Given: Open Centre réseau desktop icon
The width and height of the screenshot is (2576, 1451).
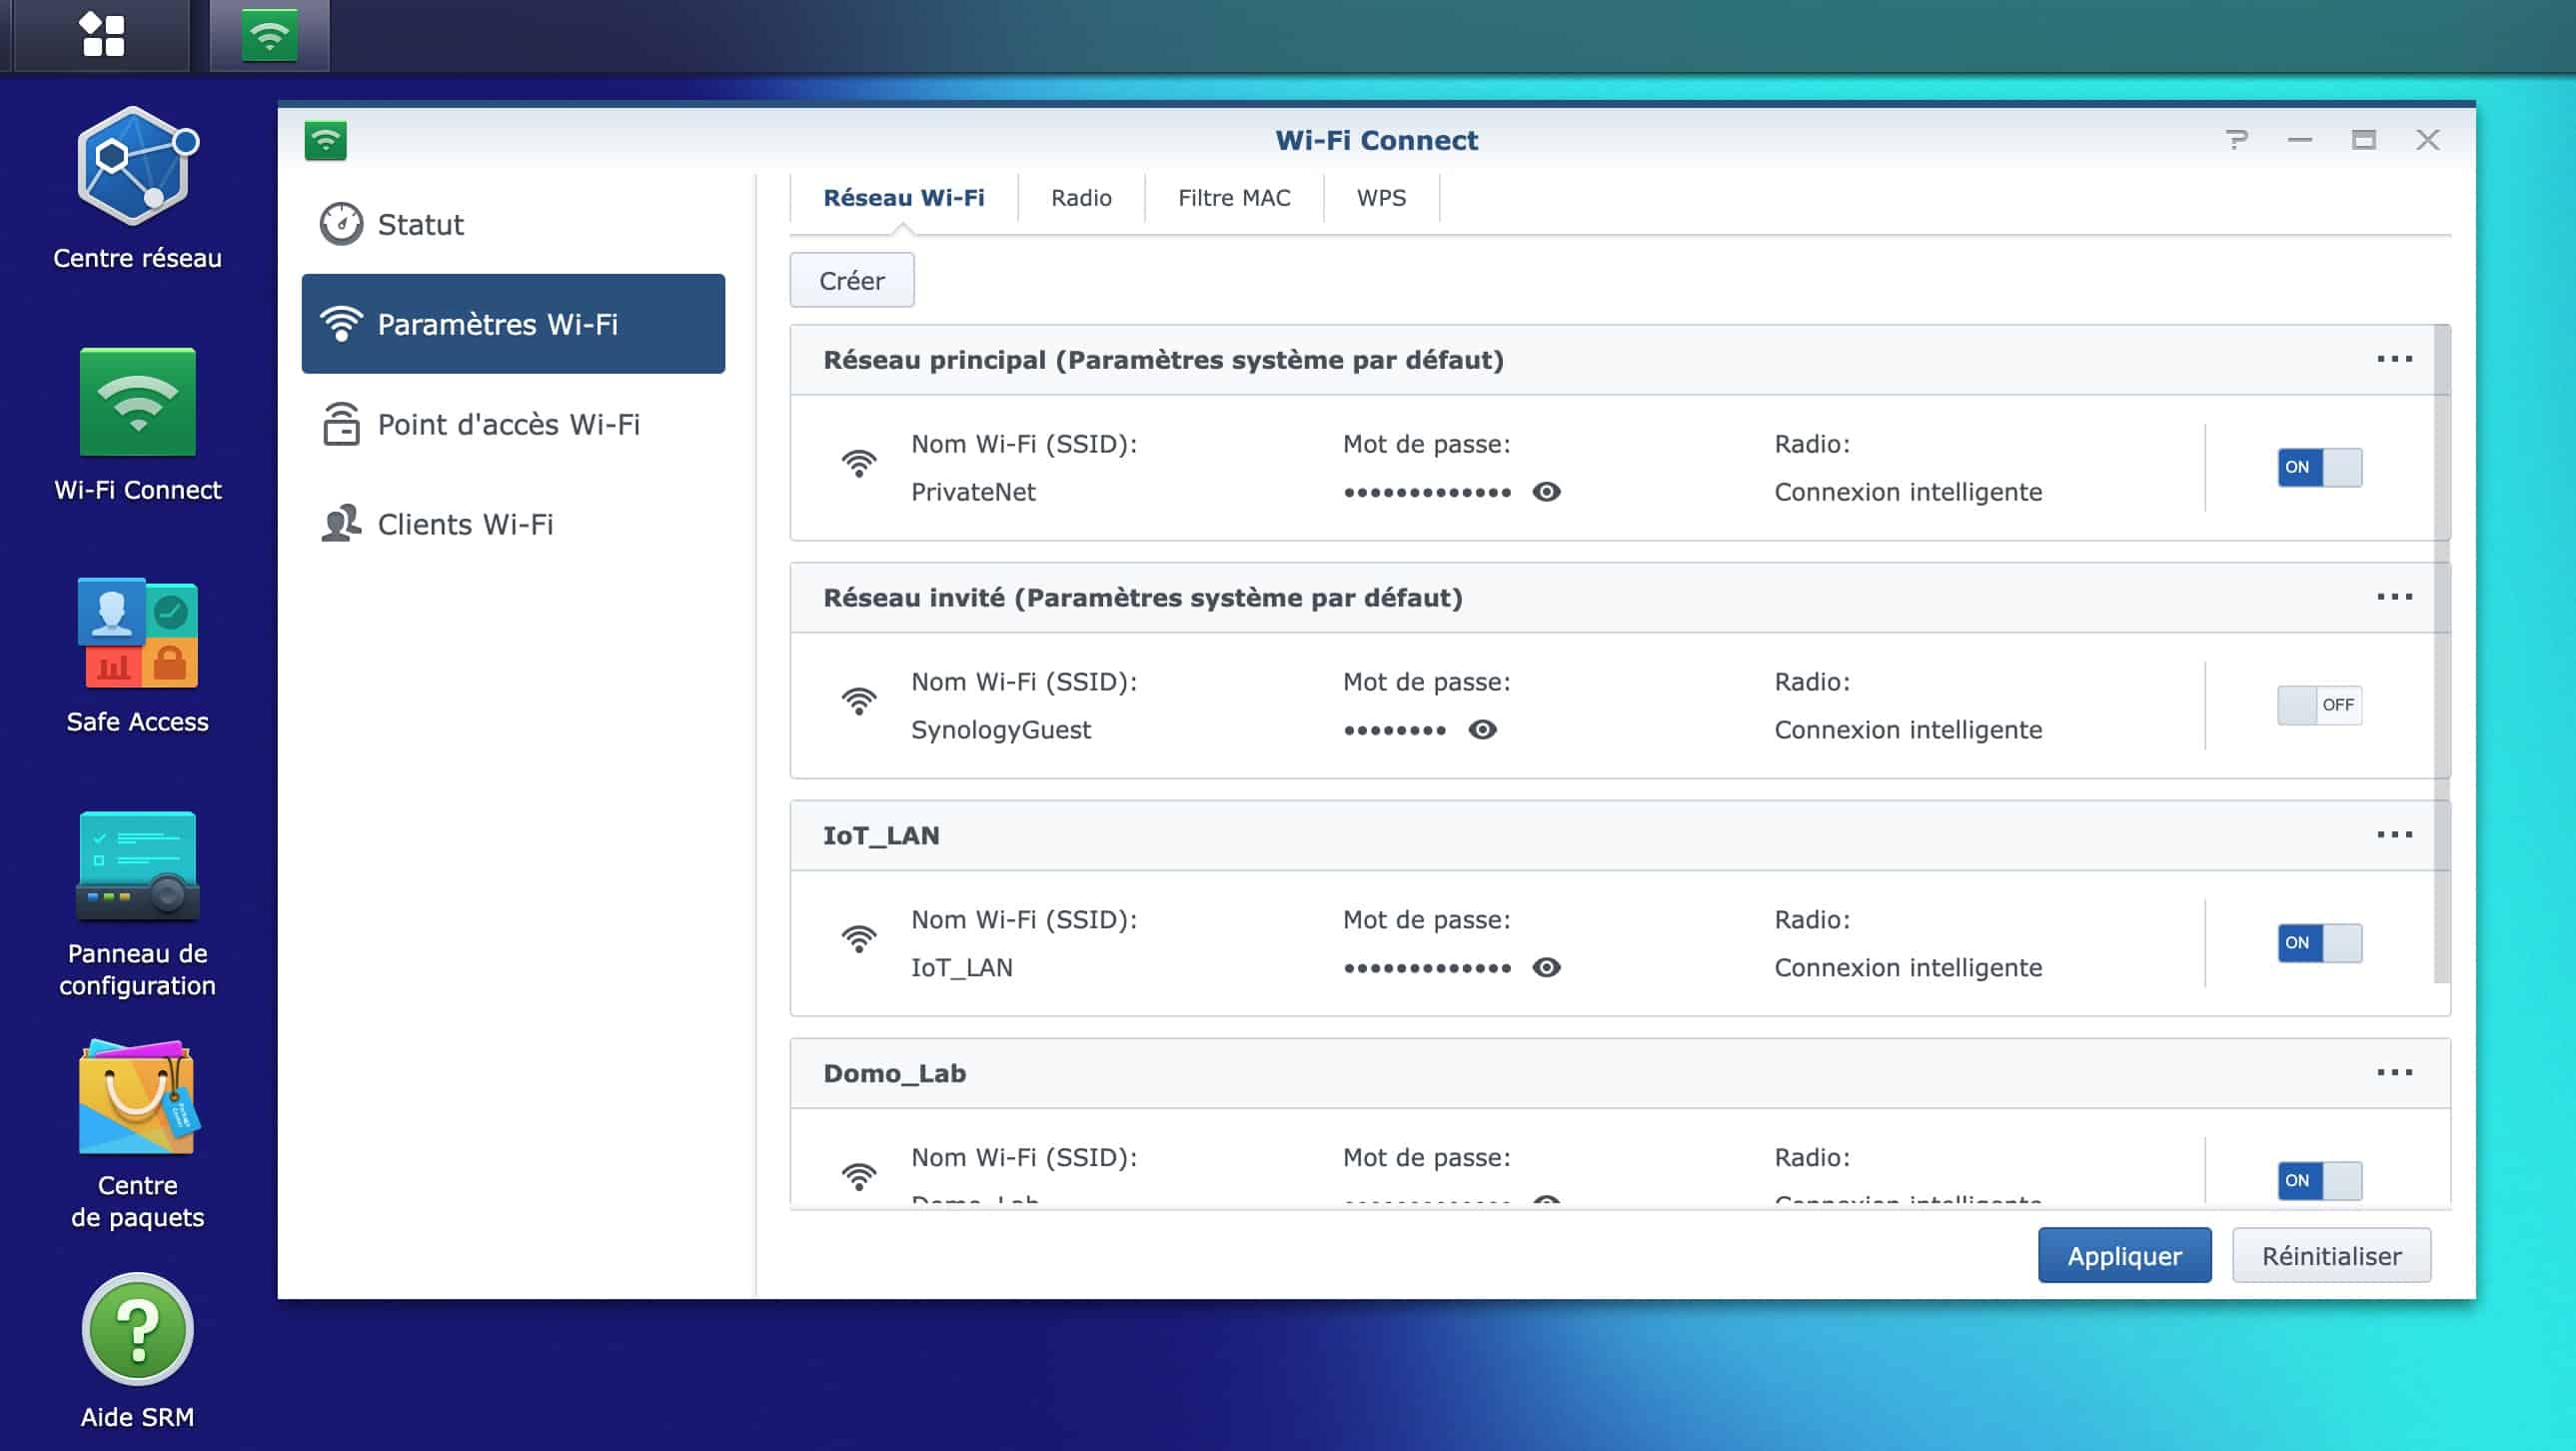Looking at the screenshot, I should click(137, 189).
